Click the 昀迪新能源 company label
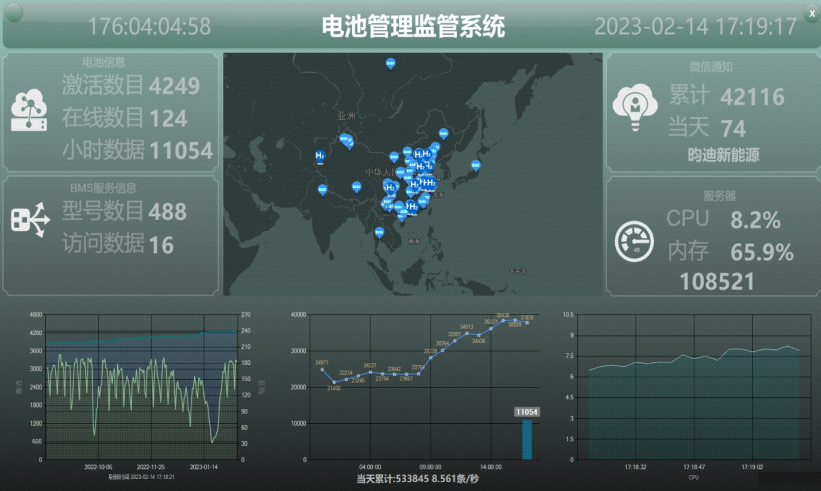821x491 pixels. tap(724, 155)
